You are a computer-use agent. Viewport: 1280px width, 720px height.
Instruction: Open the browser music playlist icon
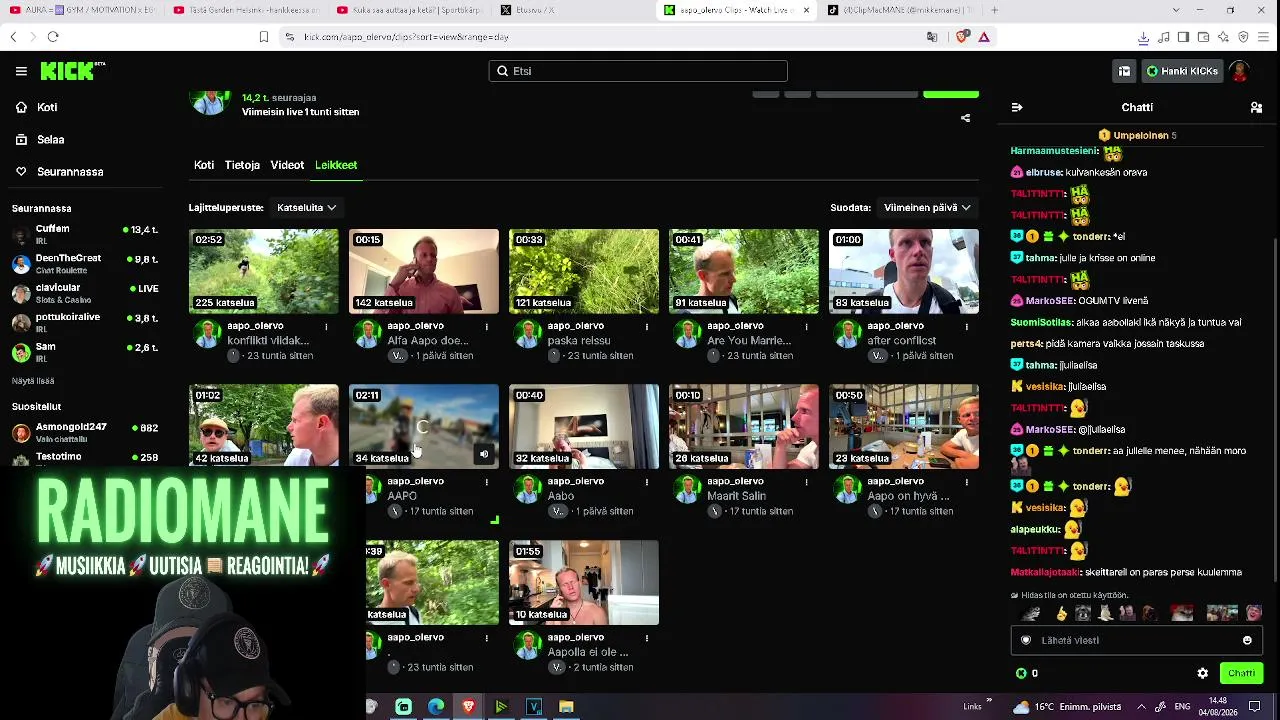pos(1163,37)
